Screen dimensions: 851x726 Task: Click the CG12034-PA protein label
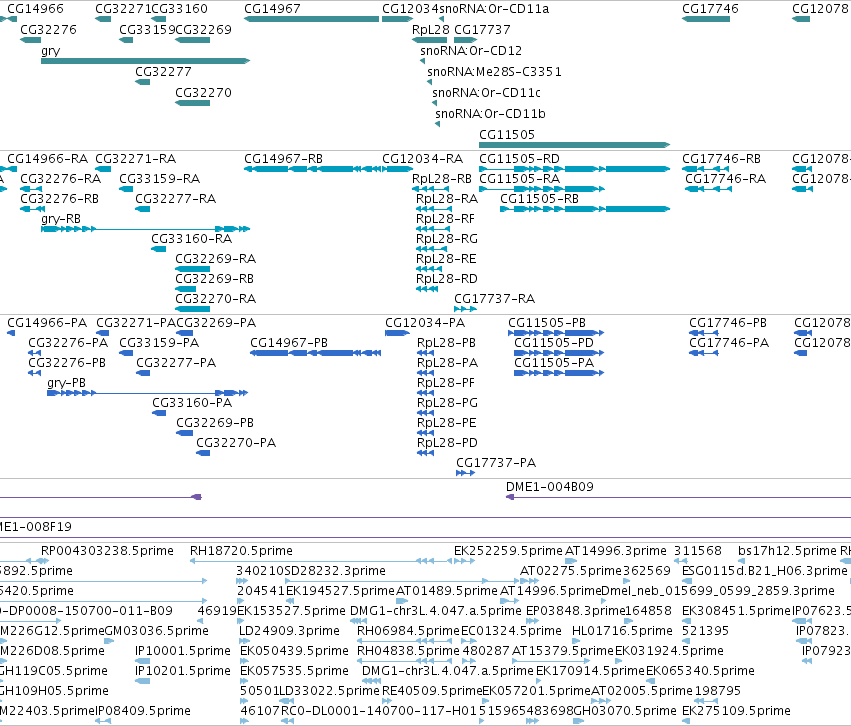[425, 323]
